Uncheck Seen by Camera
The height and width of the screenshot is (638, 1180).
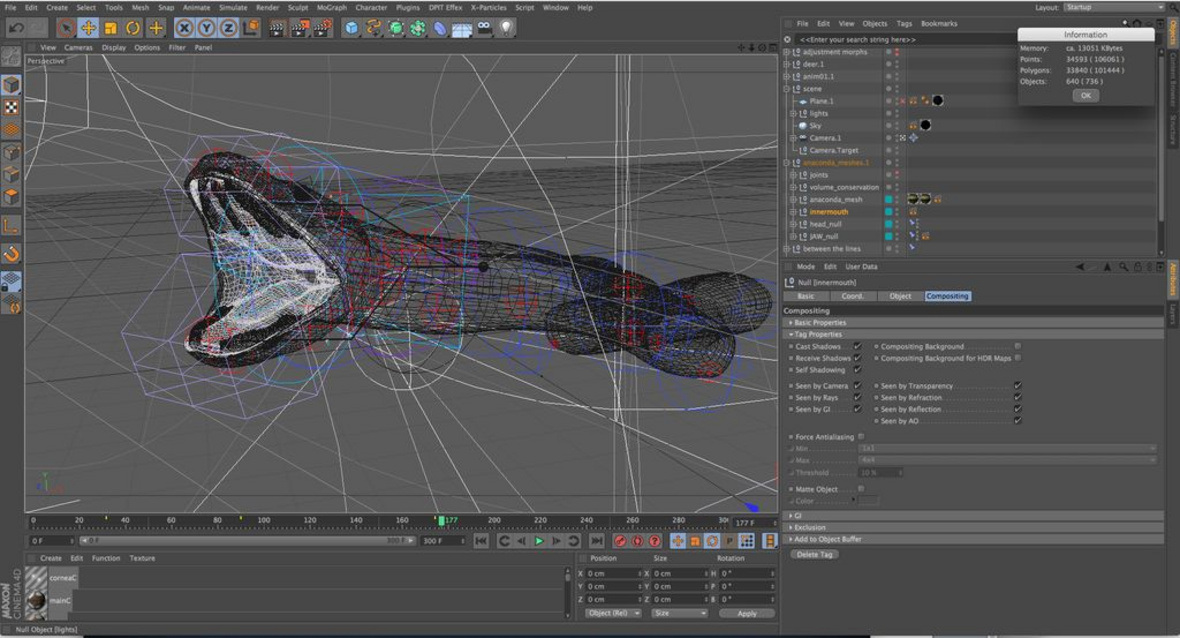click(x=857, y=385)
